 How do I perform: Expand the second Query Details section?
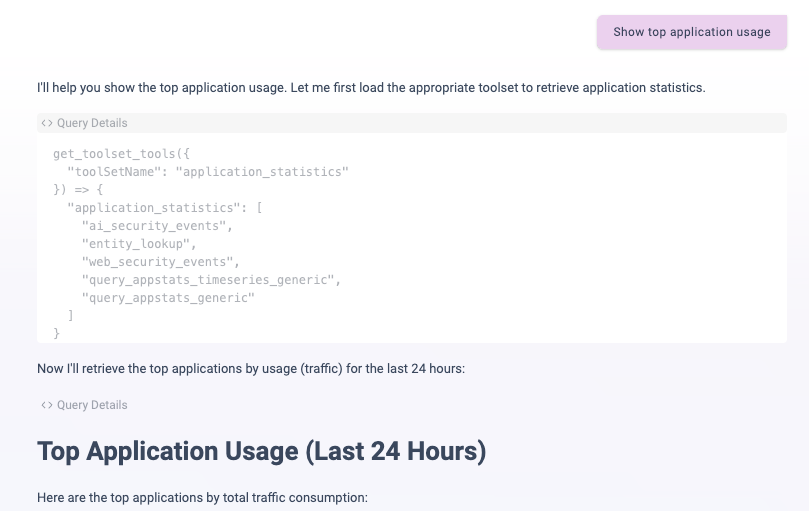pyautogui.click(x=84, y=405)
